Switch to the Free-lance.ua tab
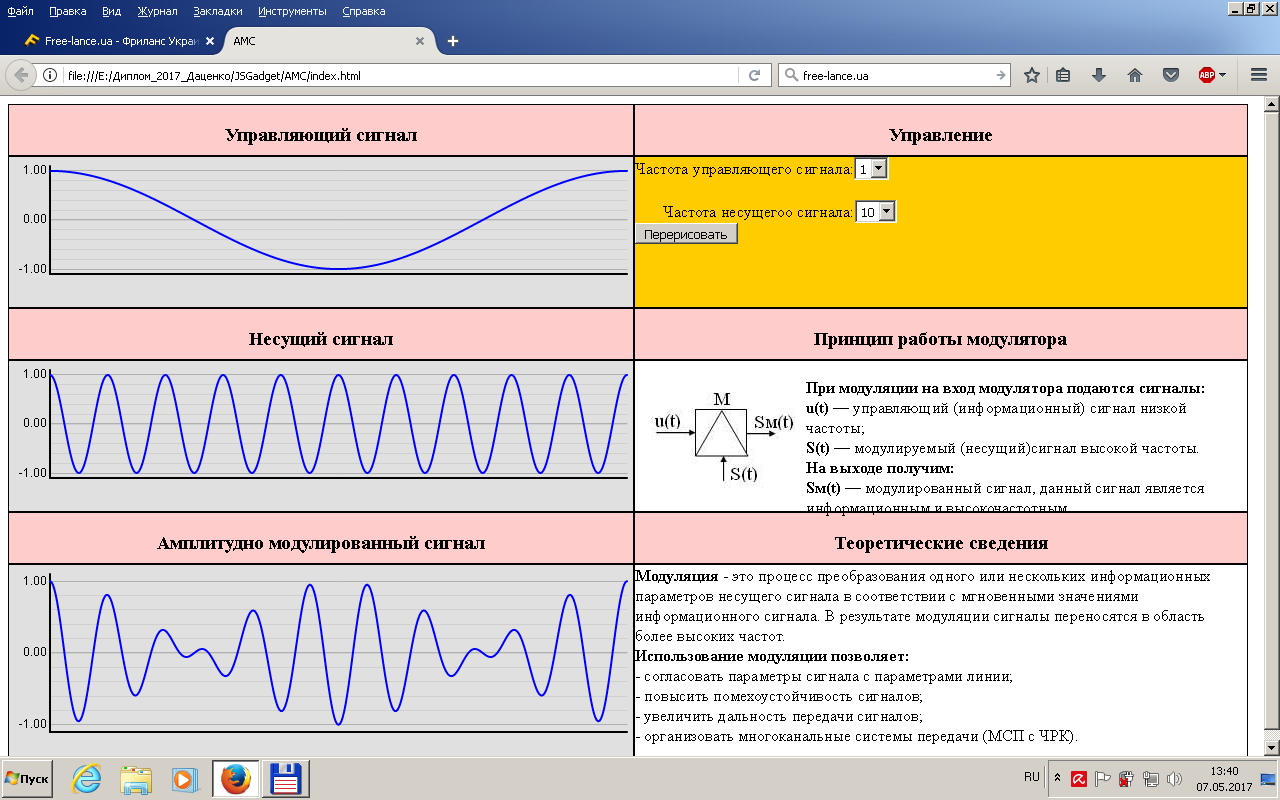The width and height of the screenshot is (1280, 800). pyautogui.click(x=119, y=41)
